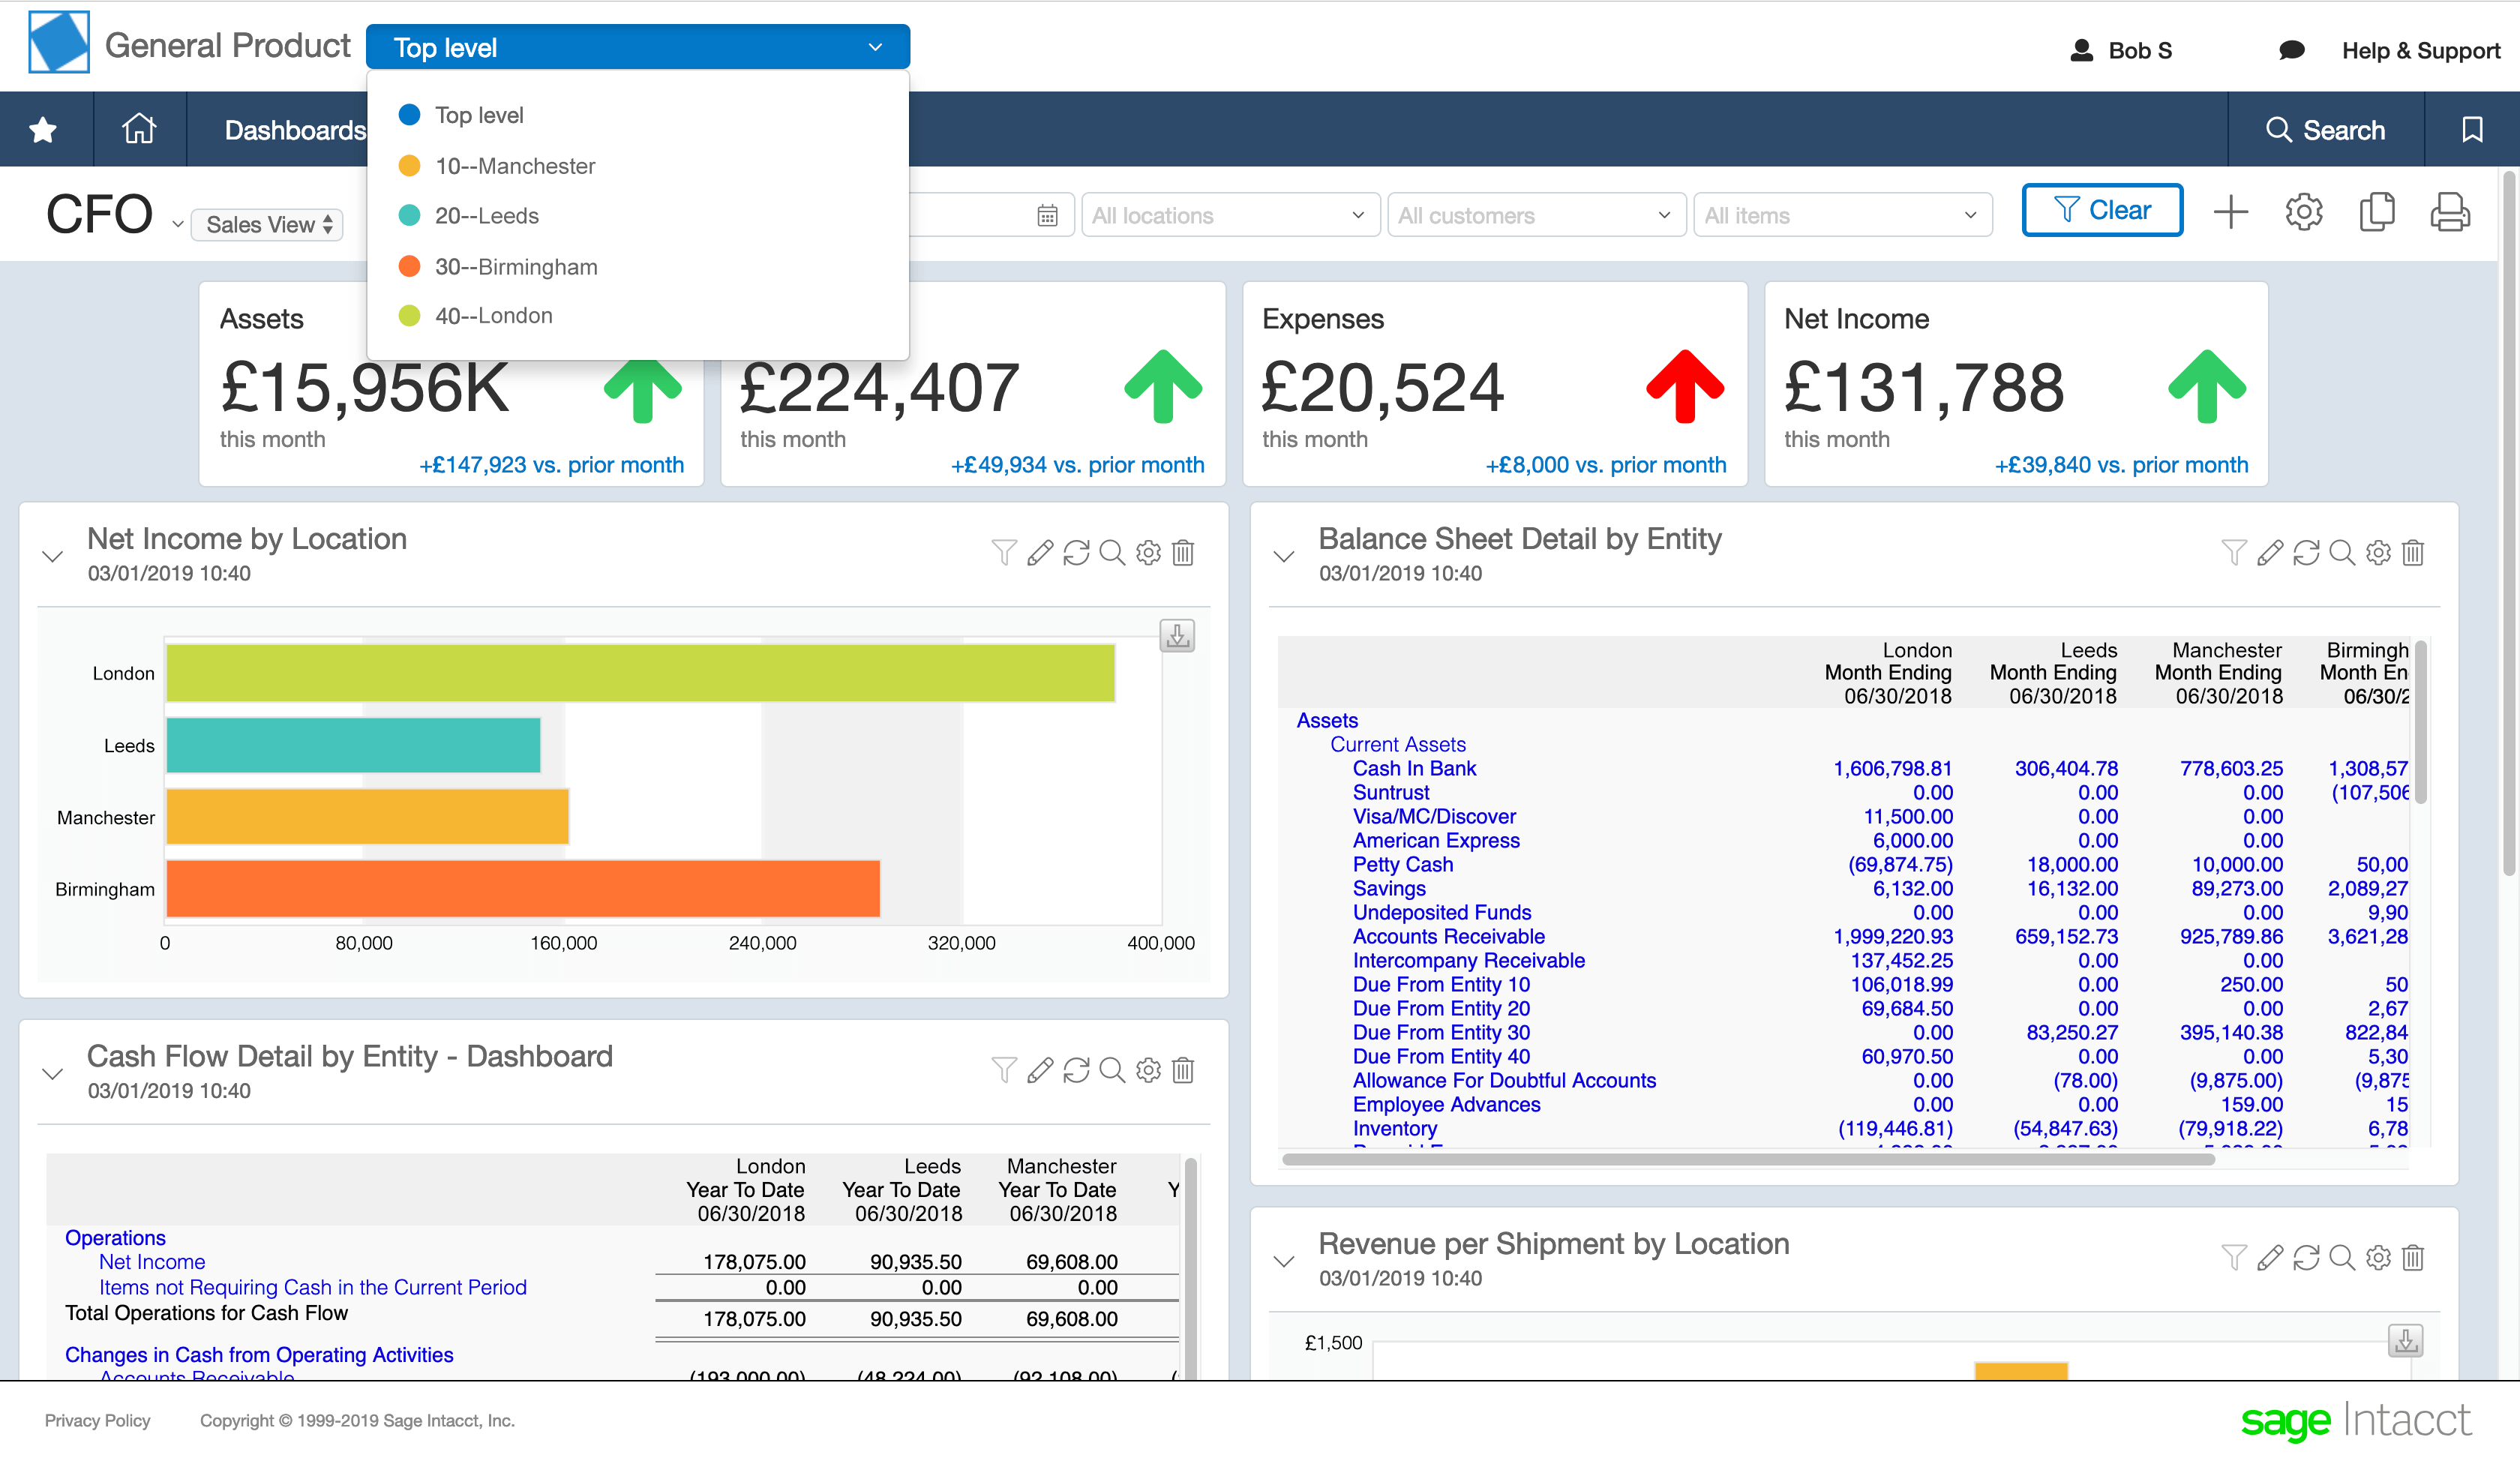Click the bookmark icon in navigation bar
The image size is (2520, 1458).
pyautogui.click(x=2472, y=130)
